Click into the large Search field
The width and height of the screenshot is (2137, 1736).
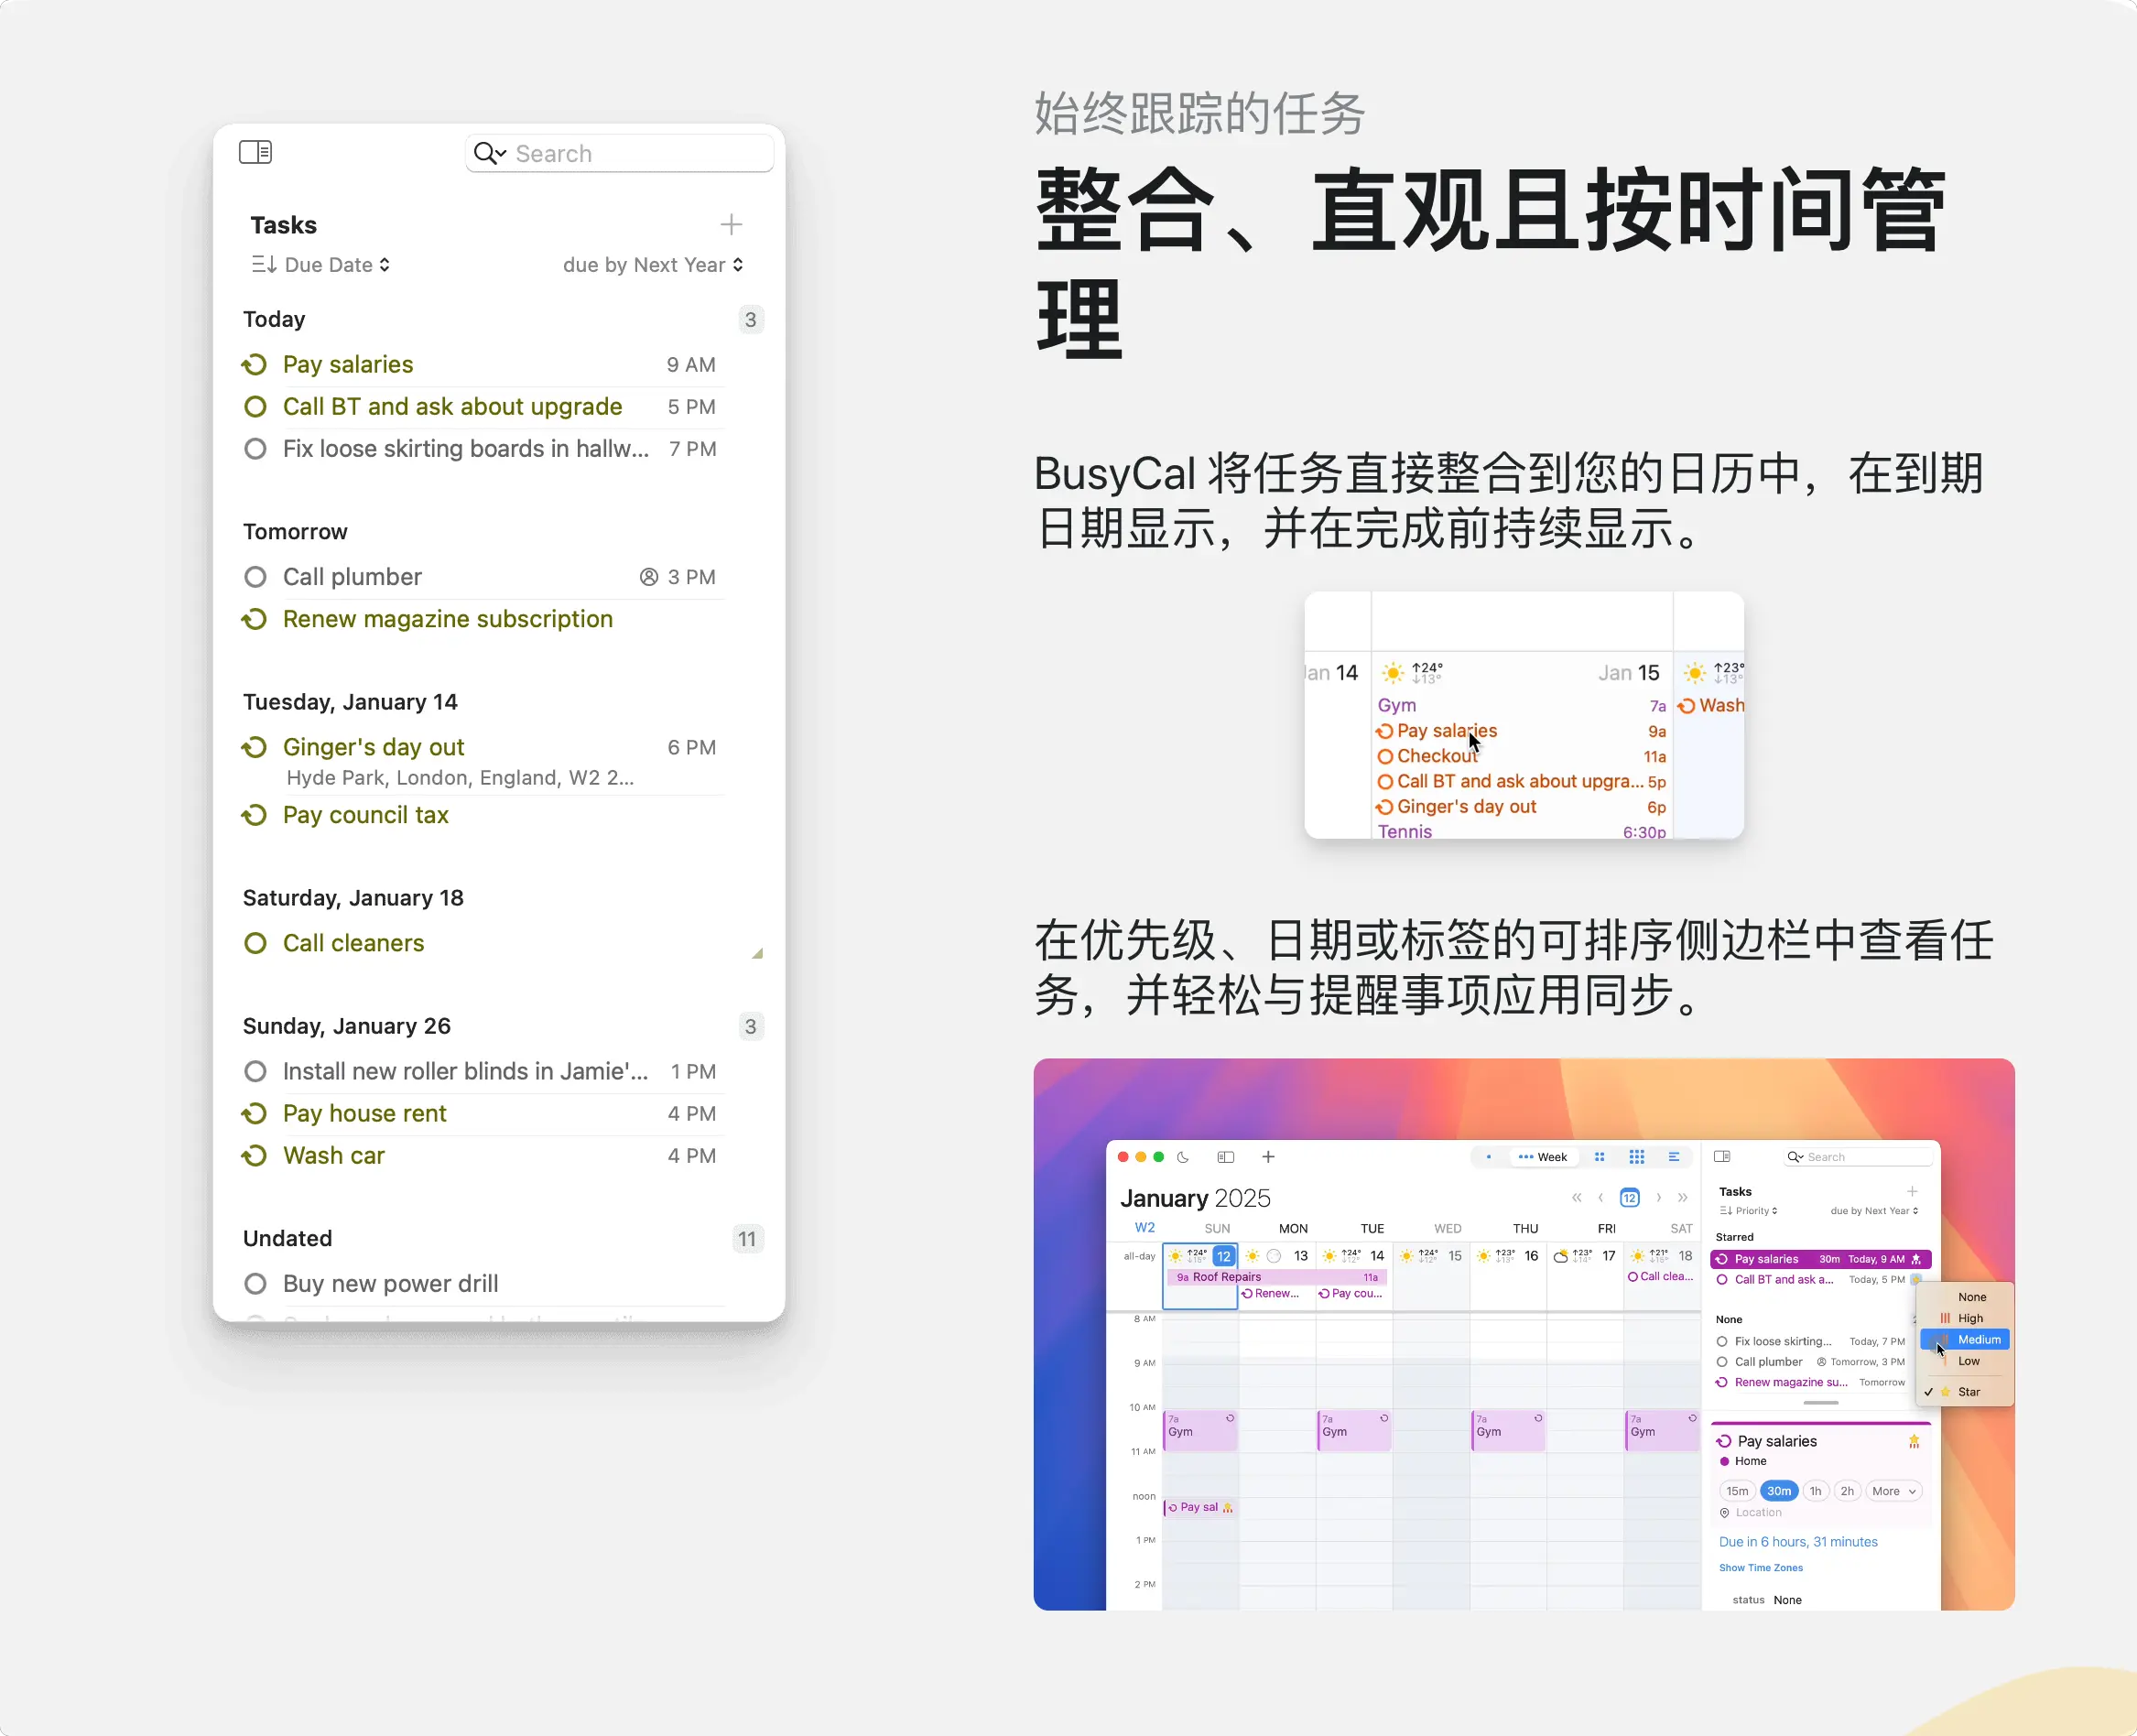(640, 153)
